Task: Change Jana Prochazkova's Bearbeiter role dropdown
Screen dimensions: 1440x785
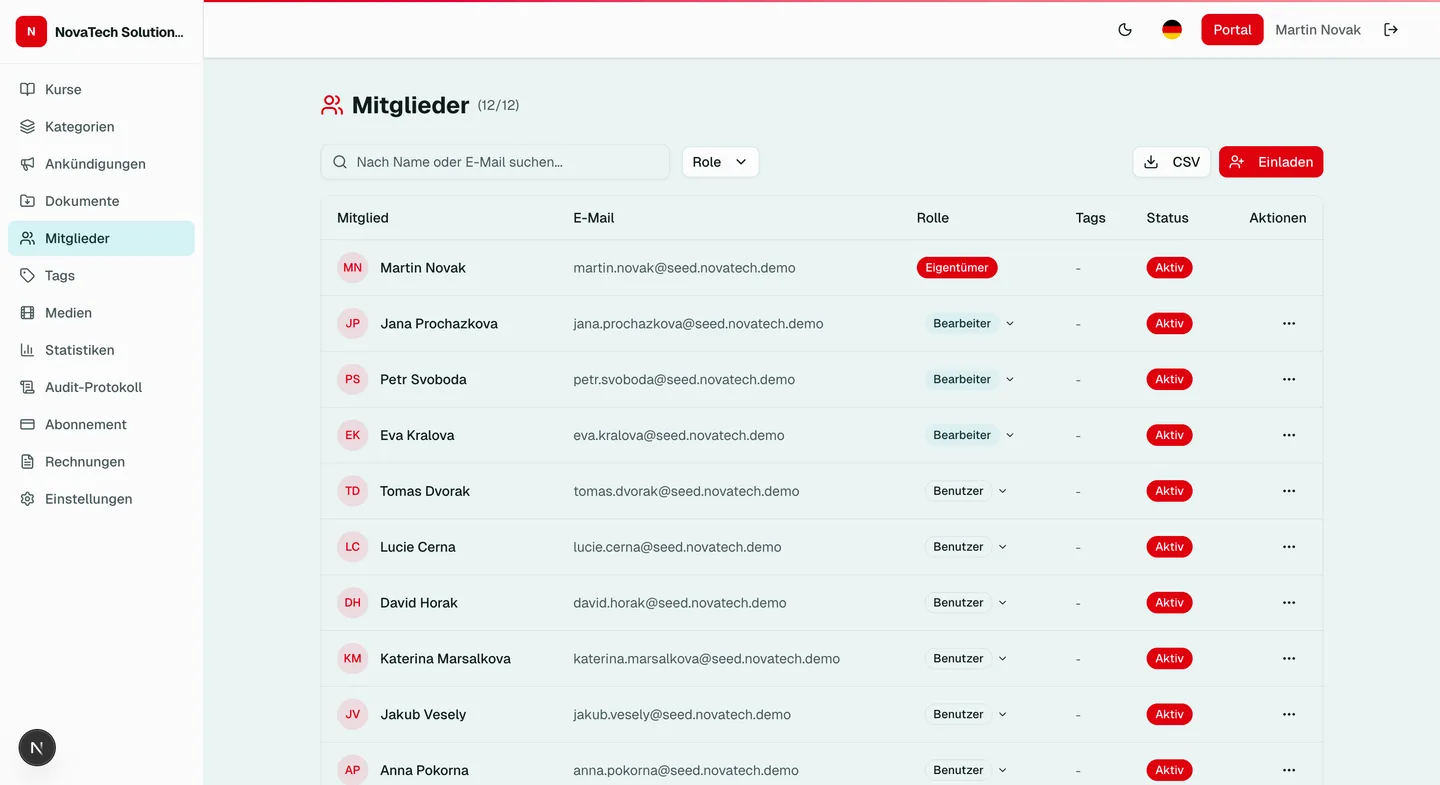Action: (972, 323)
